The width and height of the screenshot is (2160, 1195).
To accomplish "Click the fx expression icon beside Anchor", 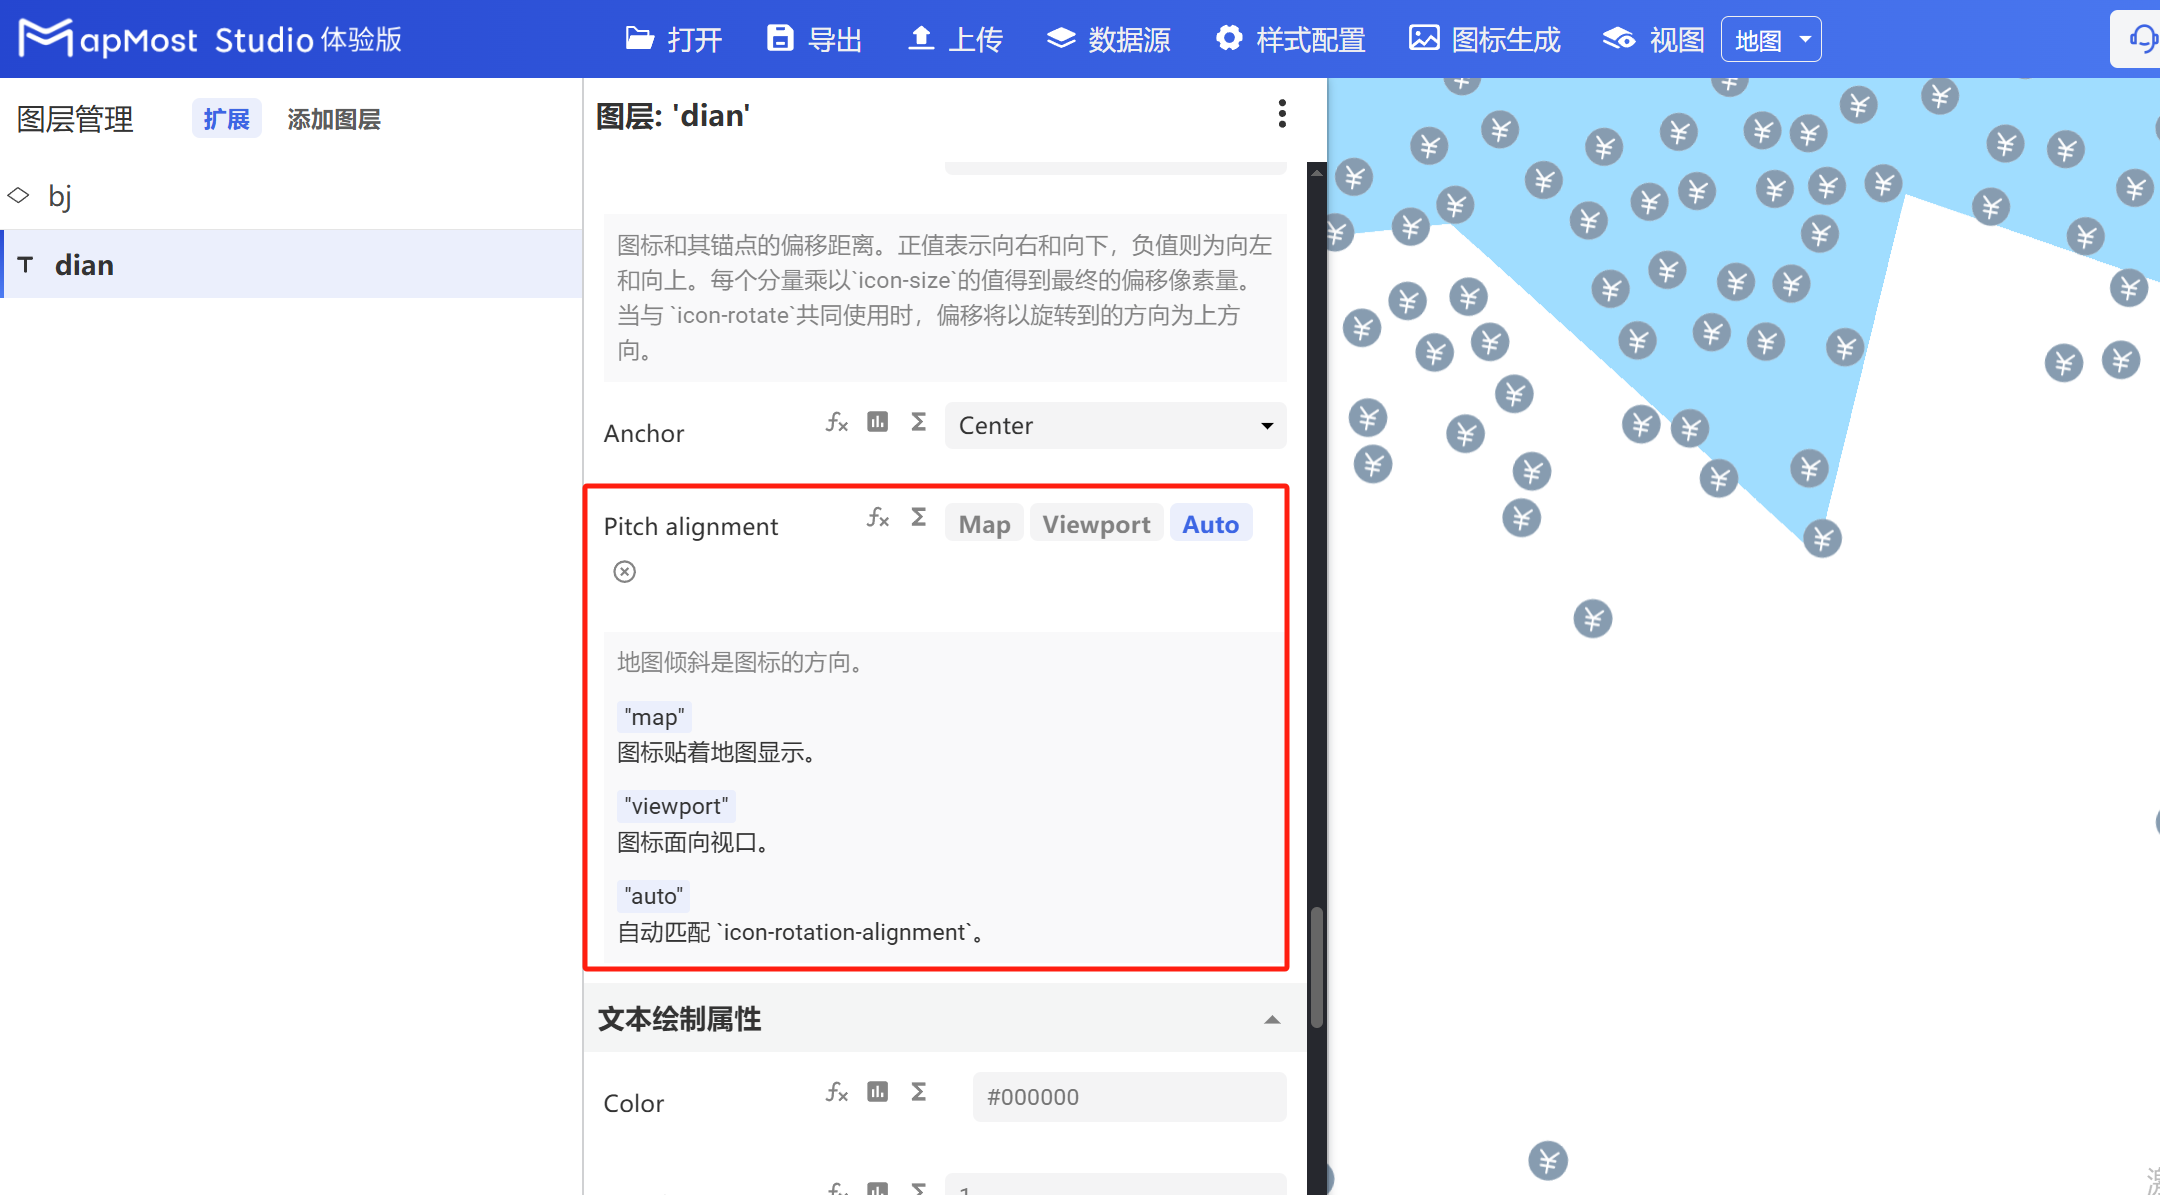I will (x=836, y=423).
